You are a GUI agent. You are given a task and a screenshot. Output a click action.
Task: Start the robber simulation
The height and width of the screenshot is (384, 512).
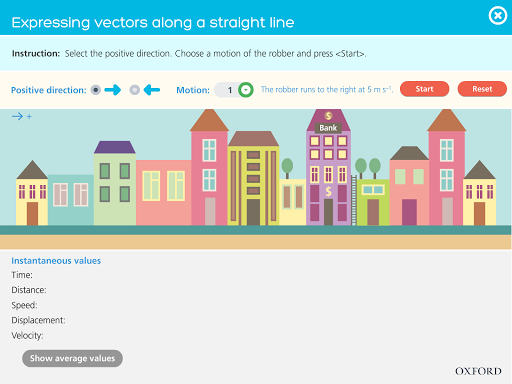tap(424, 89)
